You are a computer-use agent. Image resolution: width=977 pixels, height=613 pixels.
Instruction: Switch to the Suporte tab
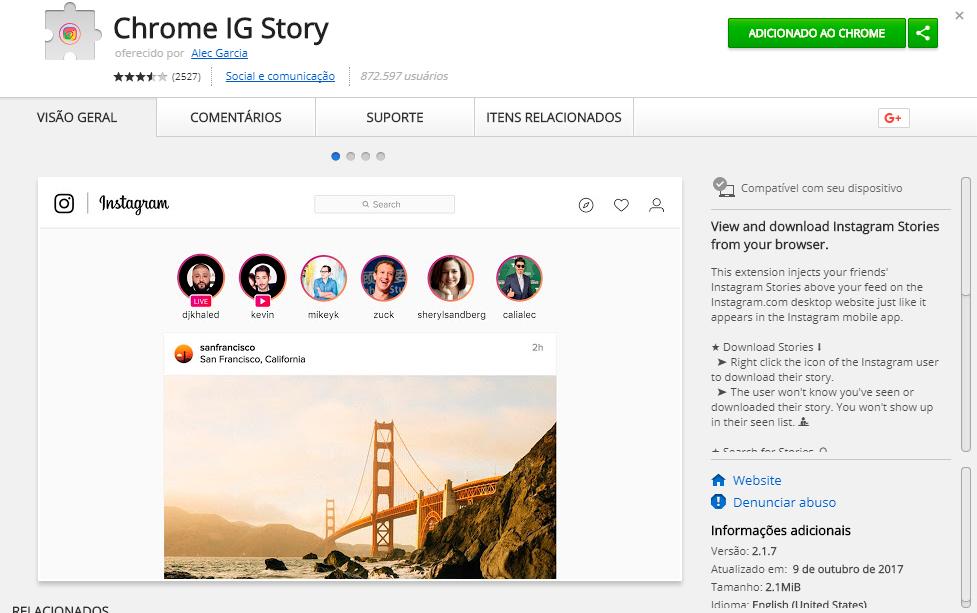point(394,117)
